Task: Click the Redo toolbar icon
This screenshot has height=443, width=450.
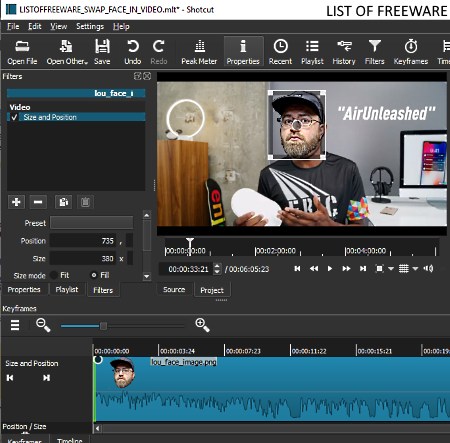Action: click(159, 52)
